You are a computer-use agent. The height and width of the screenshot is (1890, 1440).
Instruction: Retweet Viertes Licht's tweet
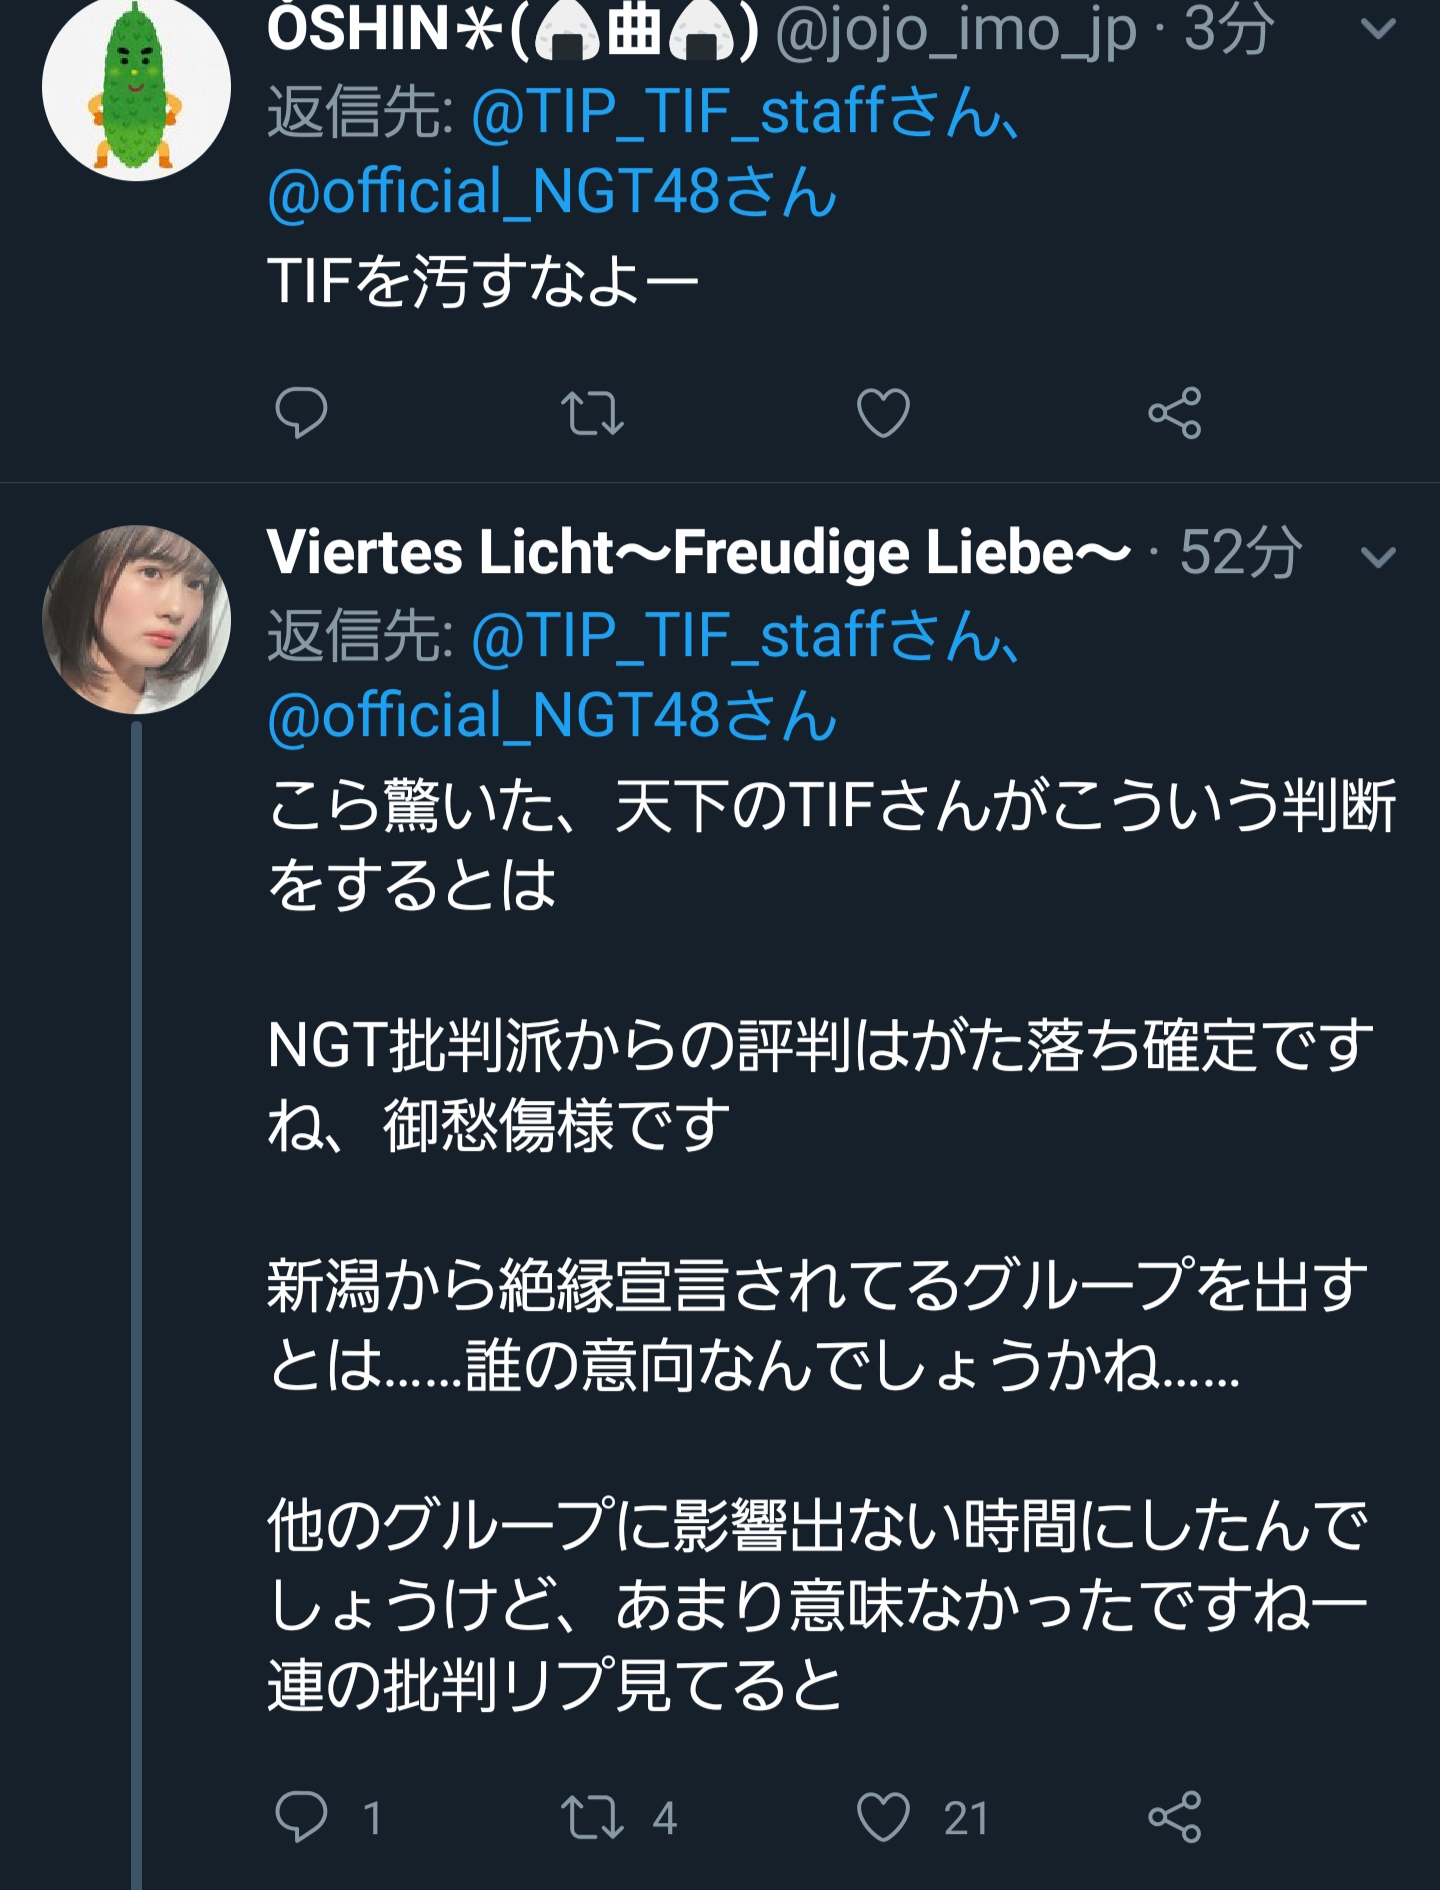592,1817
